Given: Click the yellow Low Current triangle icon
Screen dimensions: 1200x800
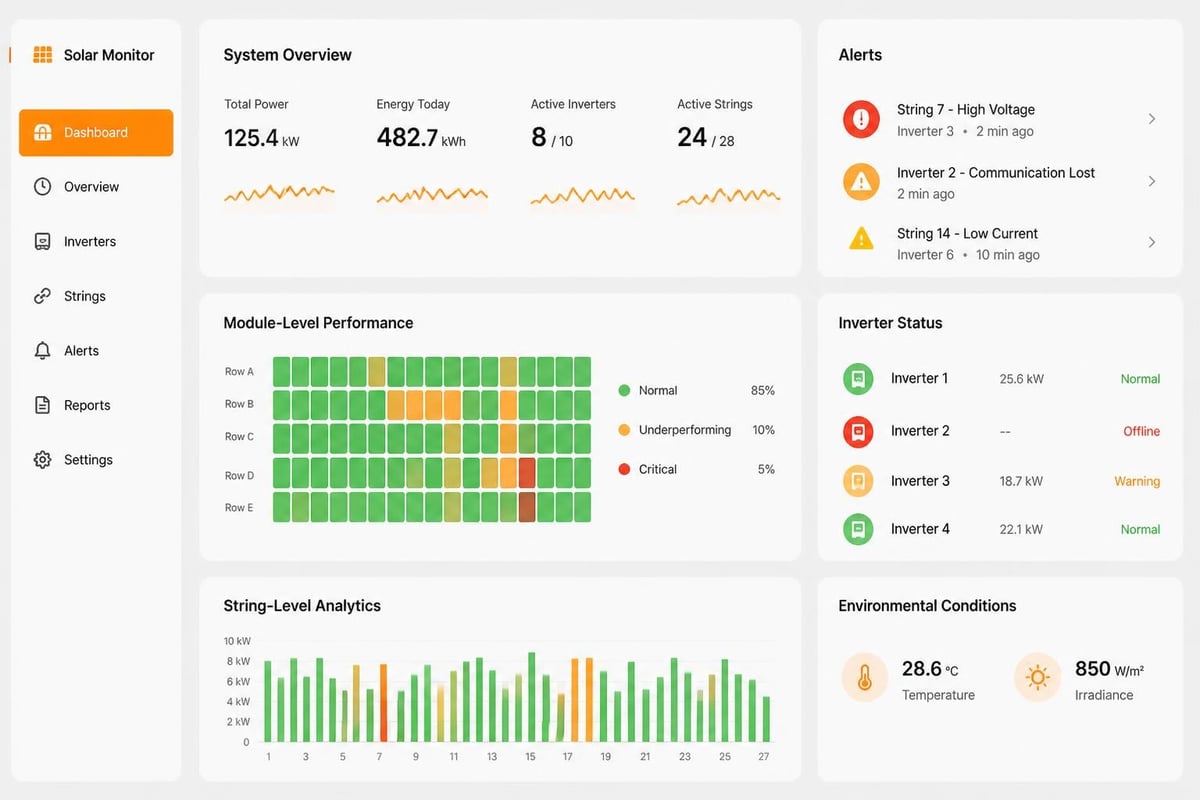Looking at the screenshot, I should (861, 239).
